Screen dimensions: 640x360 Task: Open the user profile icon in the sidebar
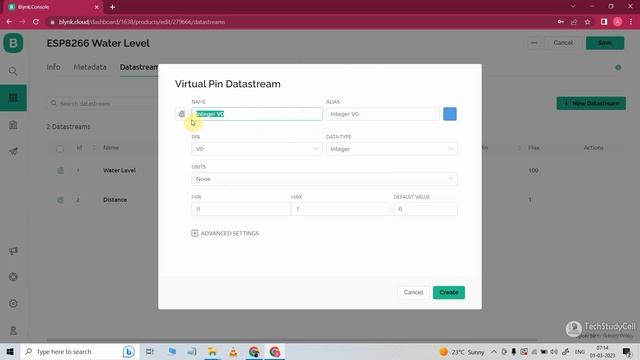13,330
